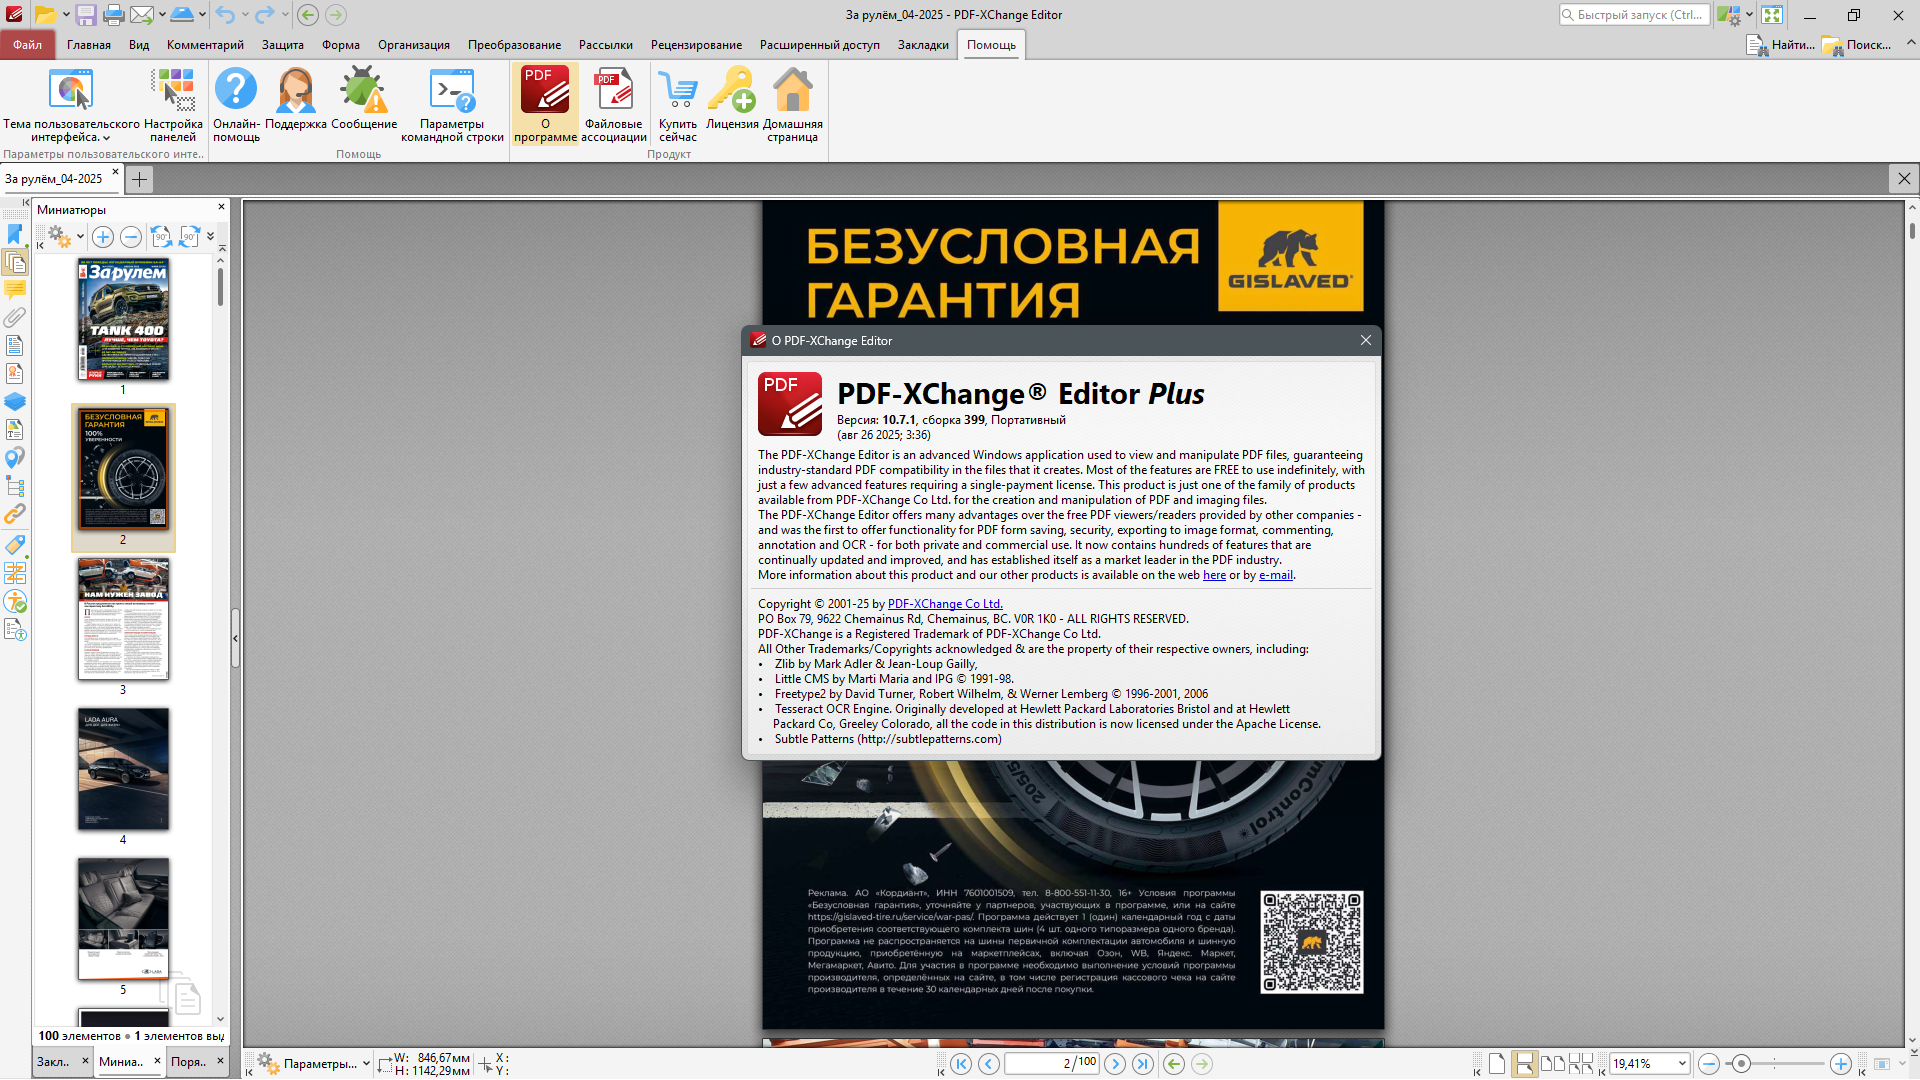Open Параметры командной строки

[x=452, y=105]
